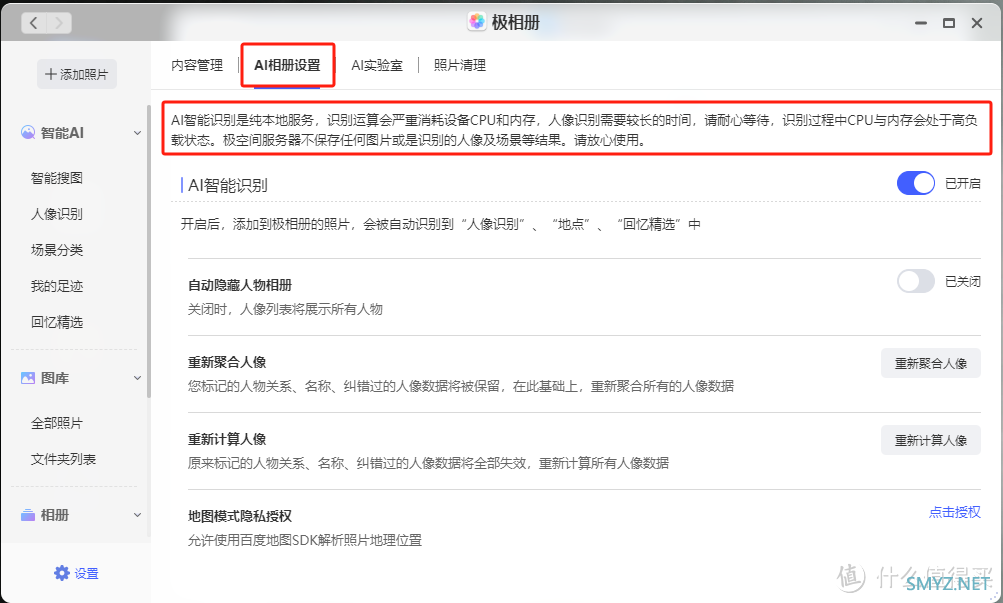1003x603 pixels.
Task: Click text 允许使用百度地图SDK解析照片地理位置
Action: pyautogui.click(x=304, y=540)
